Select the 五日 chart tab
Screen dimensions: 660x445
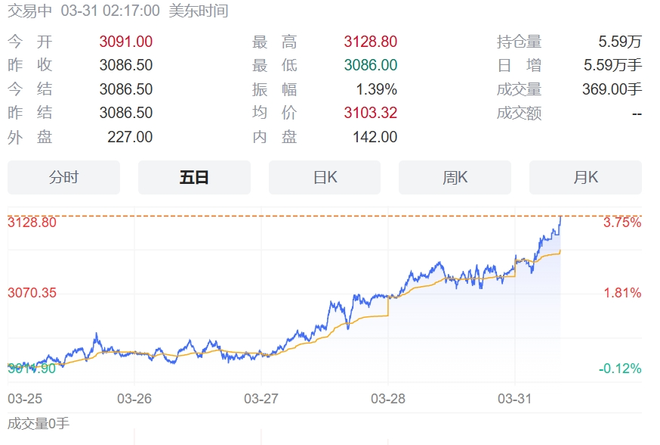tap(194, 178)
